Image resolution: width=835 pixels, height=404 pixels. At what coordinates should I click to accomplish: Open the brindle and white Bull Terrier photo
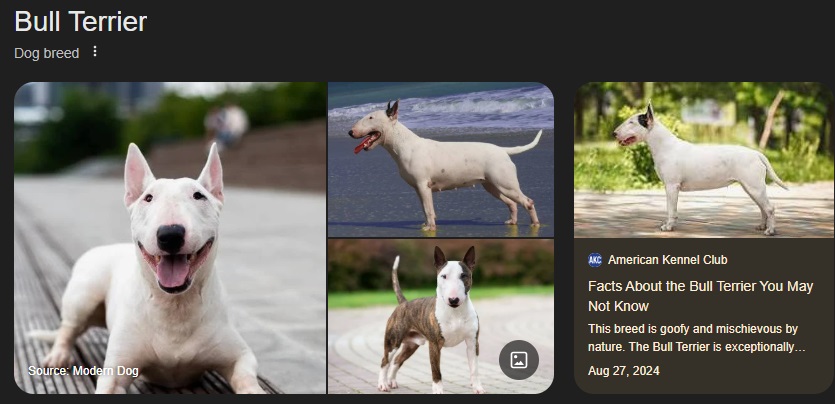(440, 316)
